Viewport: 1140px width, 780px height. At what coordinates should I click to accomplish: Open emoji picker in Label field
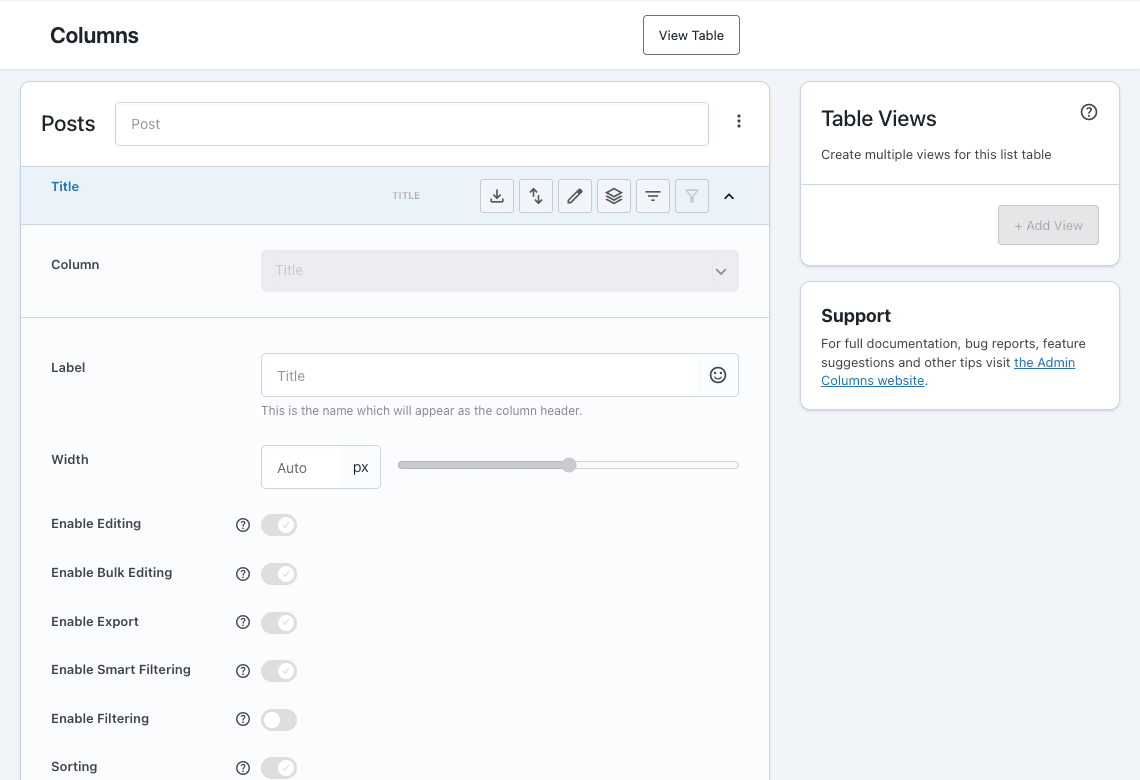[x=718, y=375]
